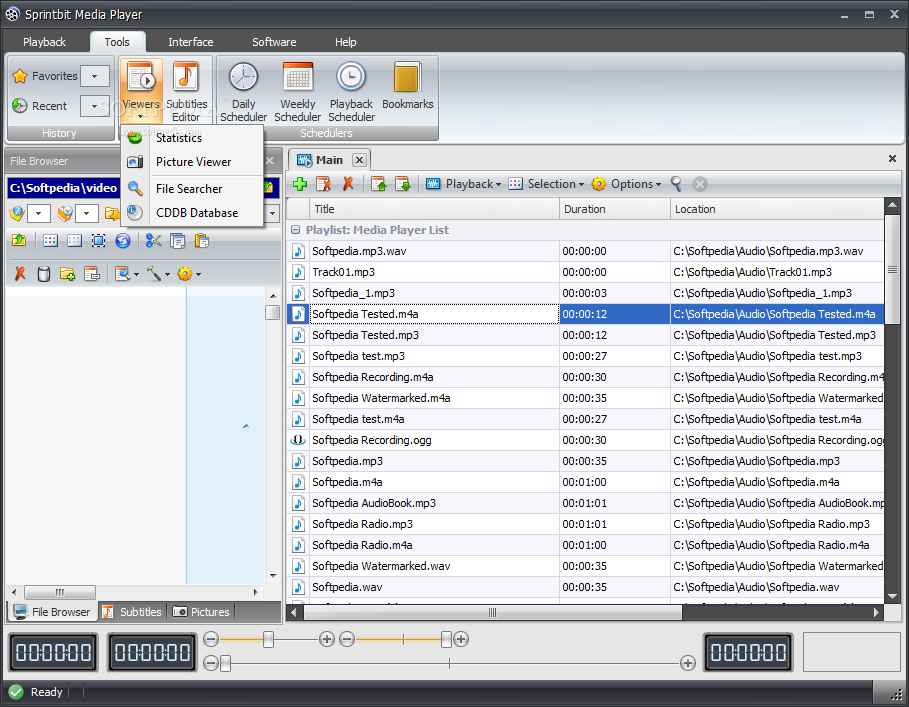This screenshot has width=909, height=707.
Task: Click the seek bar position handle
Action: click(226, 663)
